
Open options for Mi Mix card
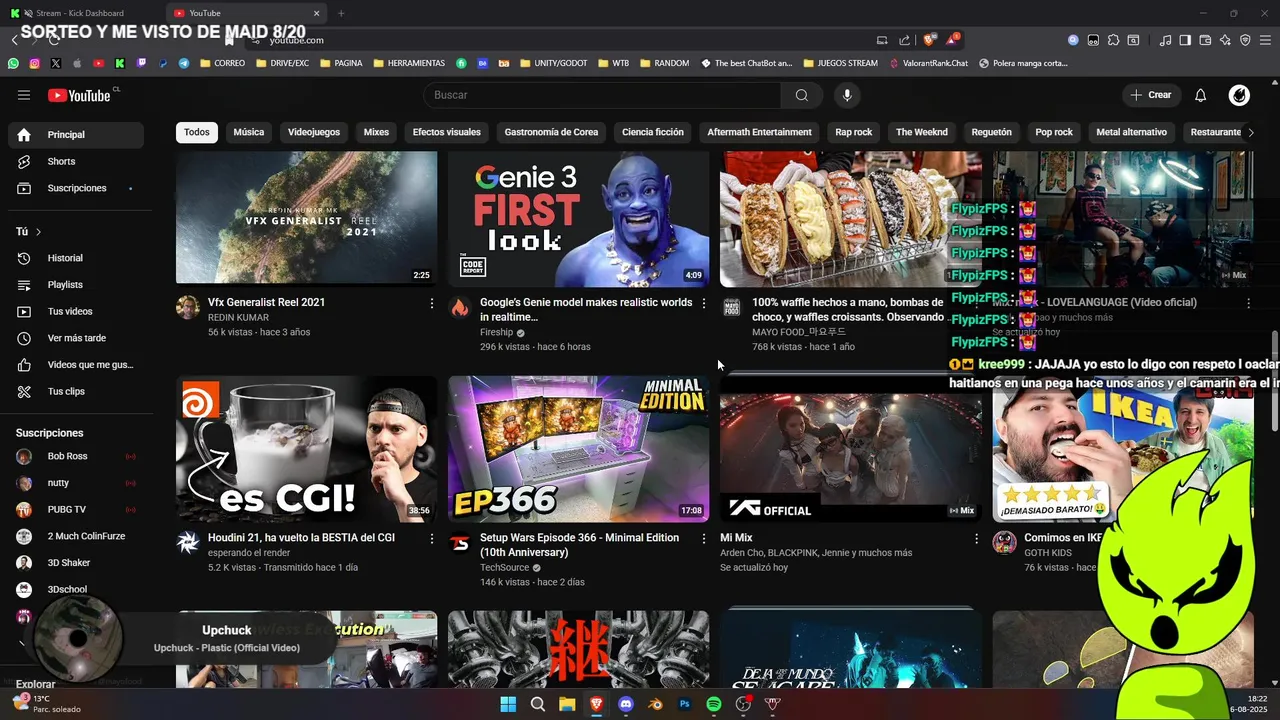click(977, 539)
